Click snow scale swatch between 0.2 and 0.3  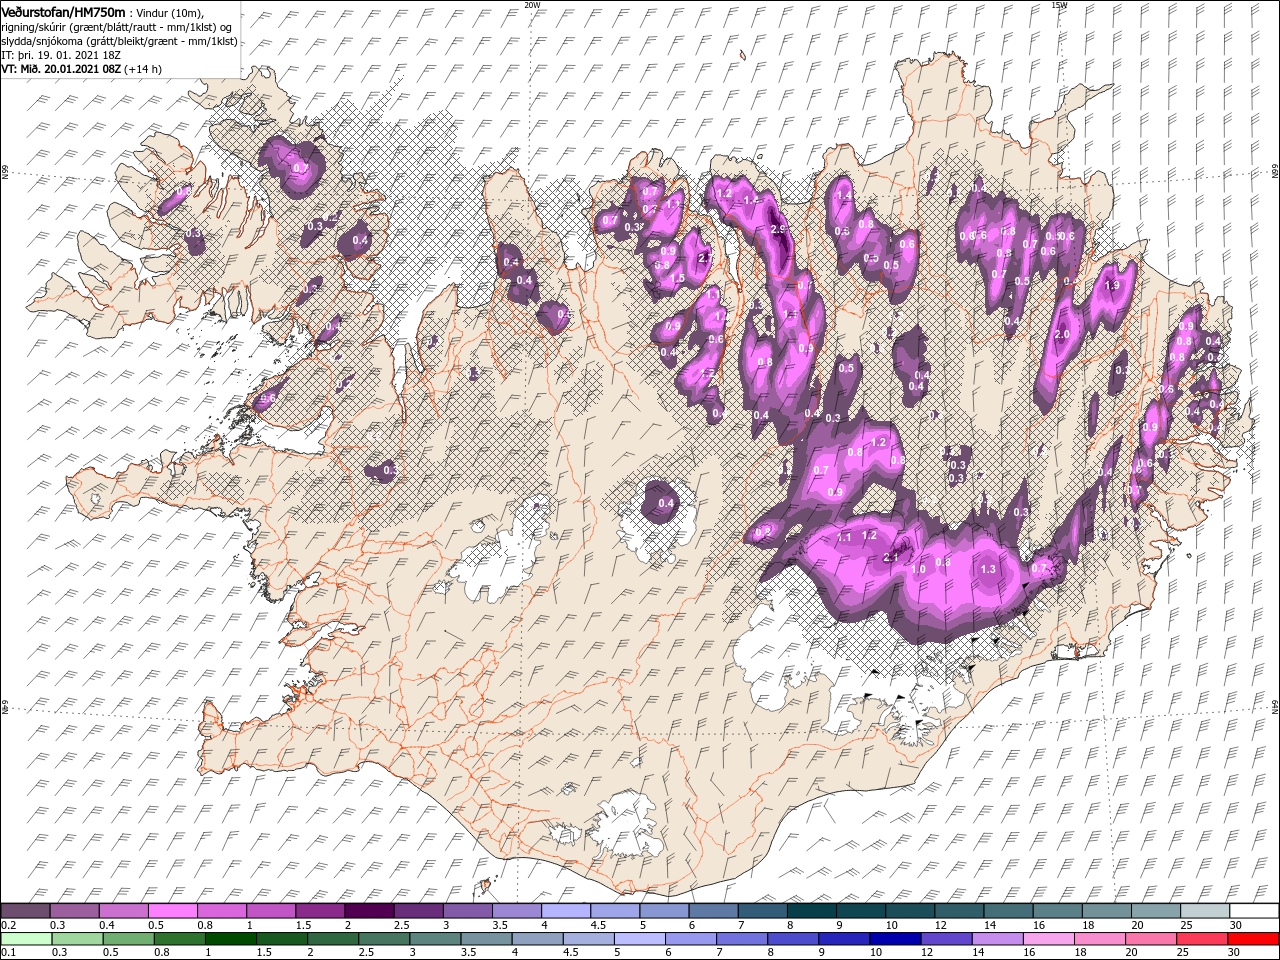pyautogui.click(x=25, y=911)
